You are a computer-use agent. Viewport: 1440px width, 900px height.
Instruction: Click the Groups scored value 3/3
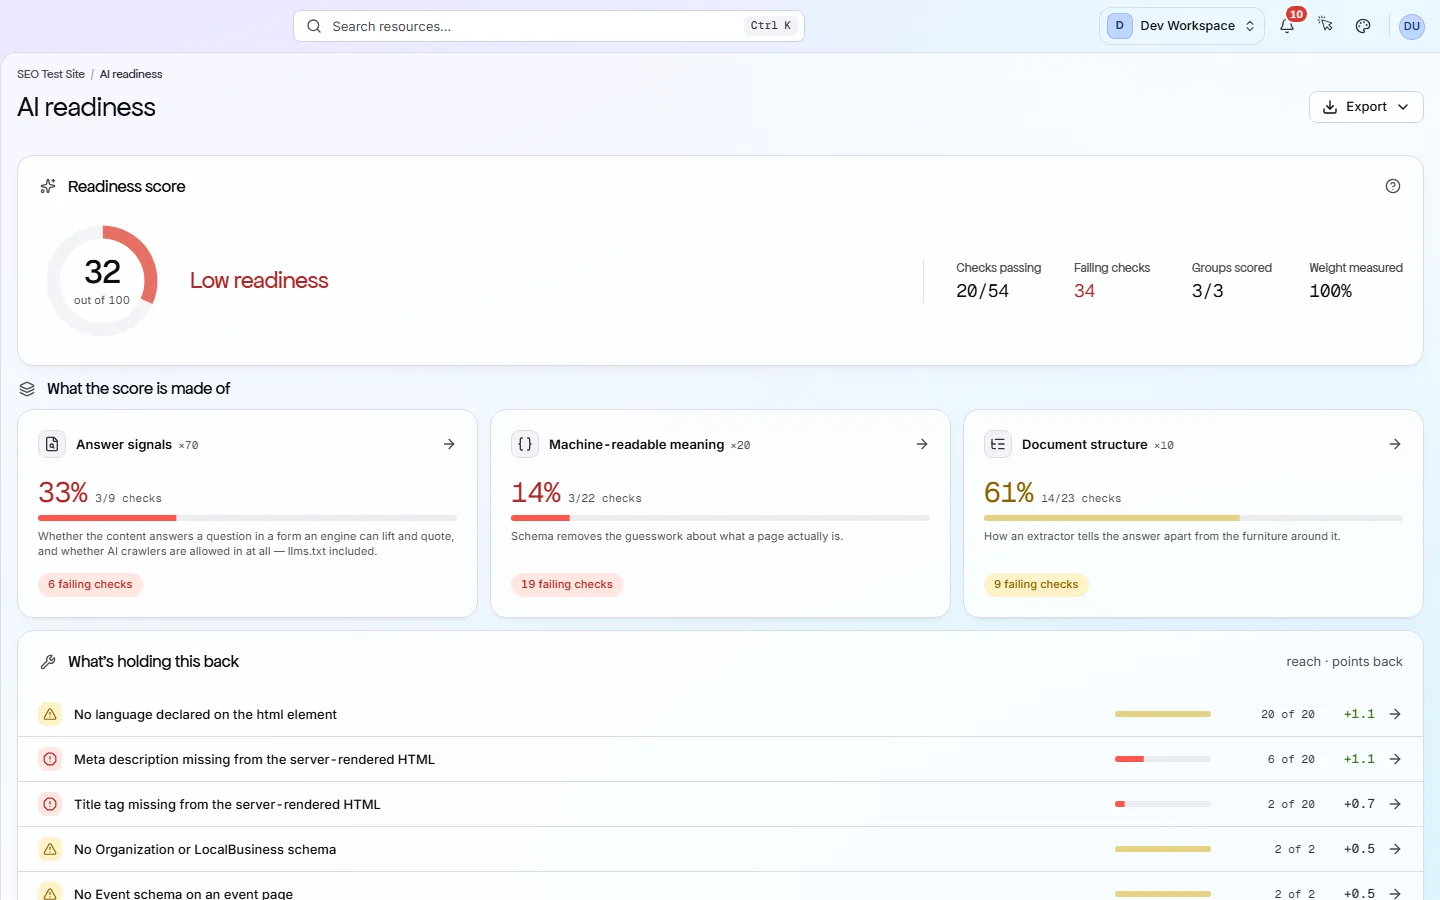coord(1207,291)
